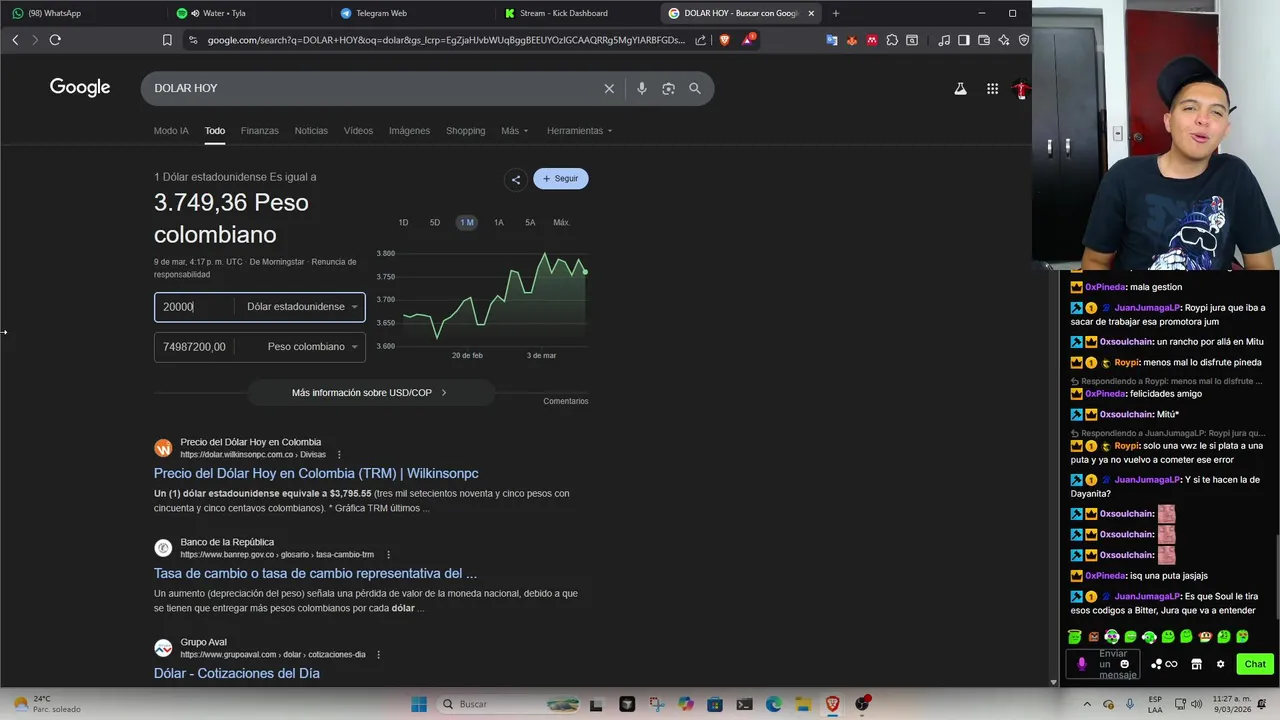
Task: Open the Google Translate extension
Action: point(832,40)
